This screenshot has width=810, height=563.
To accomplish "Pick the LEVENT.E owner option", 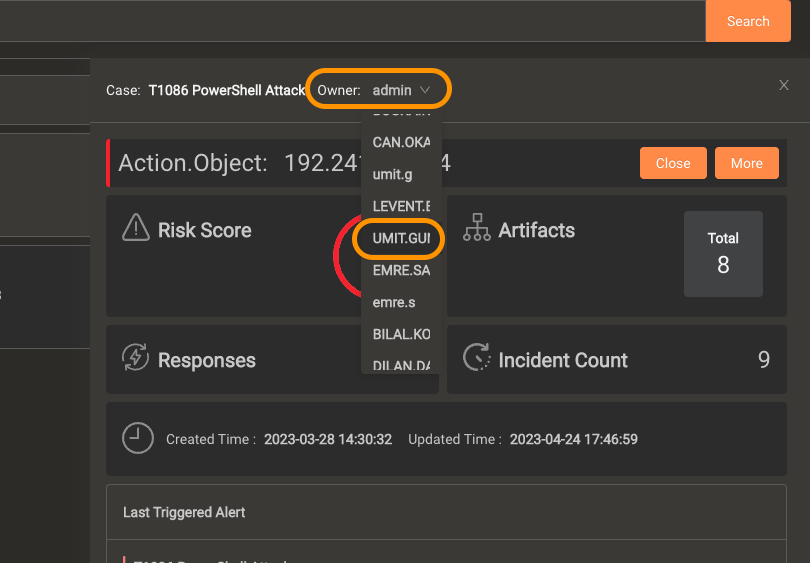I will (401, 207).
